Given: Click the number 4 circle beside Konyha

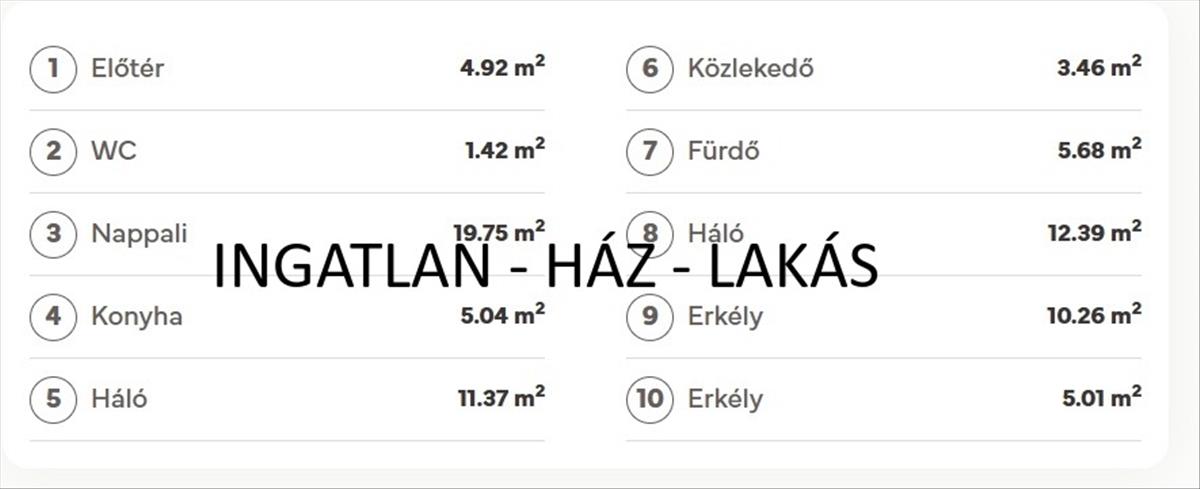Looking at the screenshot, I should tap(53, 317).
